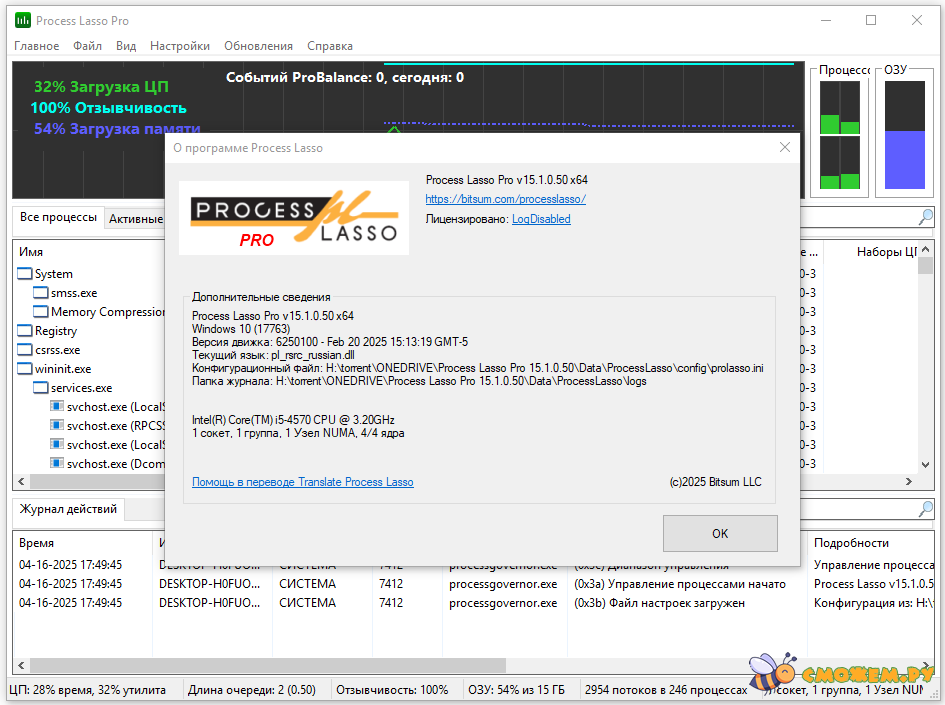Click the Process Lasso PRO logo image
The width and height of the screenshot is (945, 705).
pyautogui.click(x=294, y=218)
